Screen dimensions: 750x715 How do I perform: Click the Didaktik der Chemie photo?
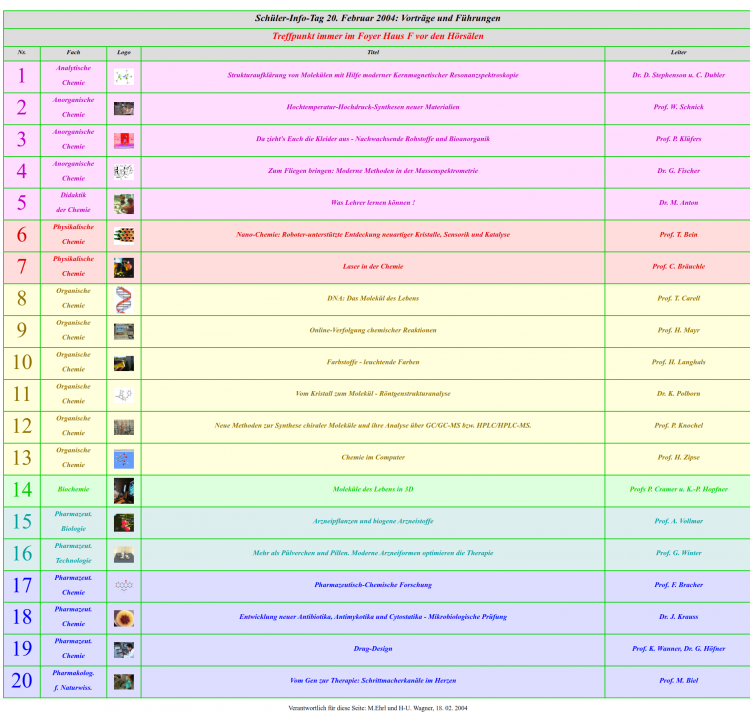tap(123, 203)
